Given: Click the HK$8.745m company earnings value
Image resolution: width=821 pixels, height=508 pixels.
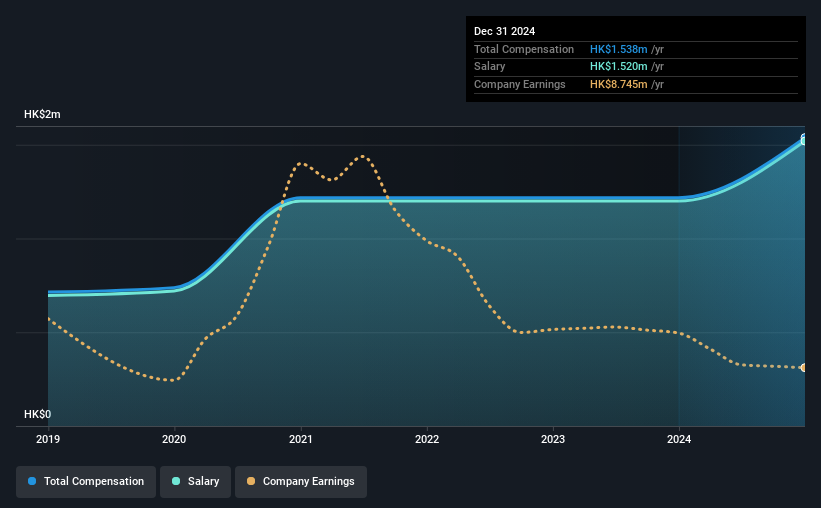Looking at the screenshot, I should [x=618, y=84].
